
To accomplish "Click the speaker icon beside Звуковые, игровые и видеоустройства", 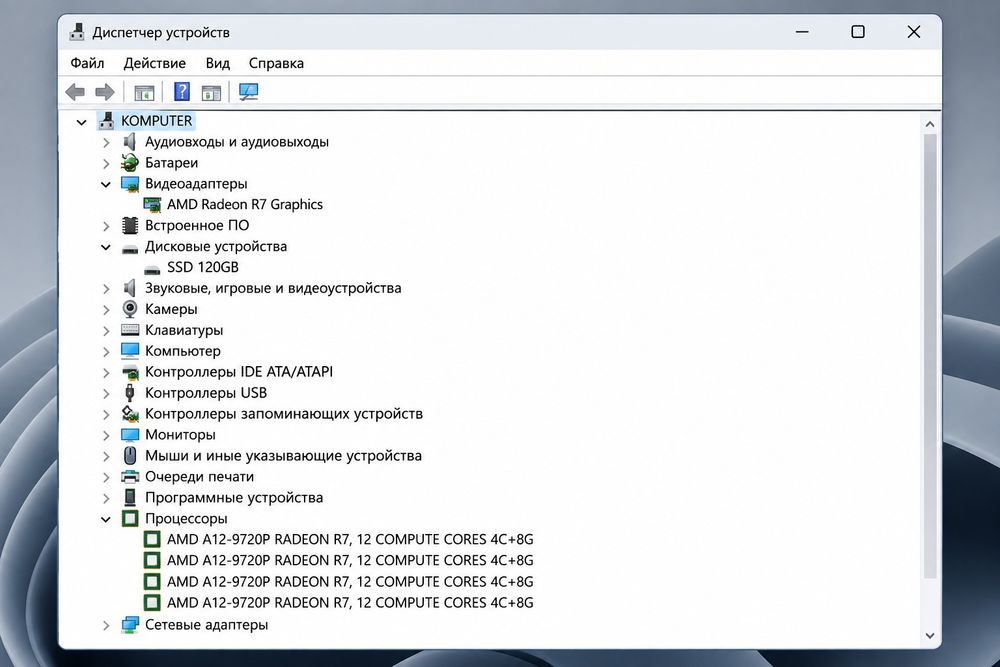I will 129,288.
